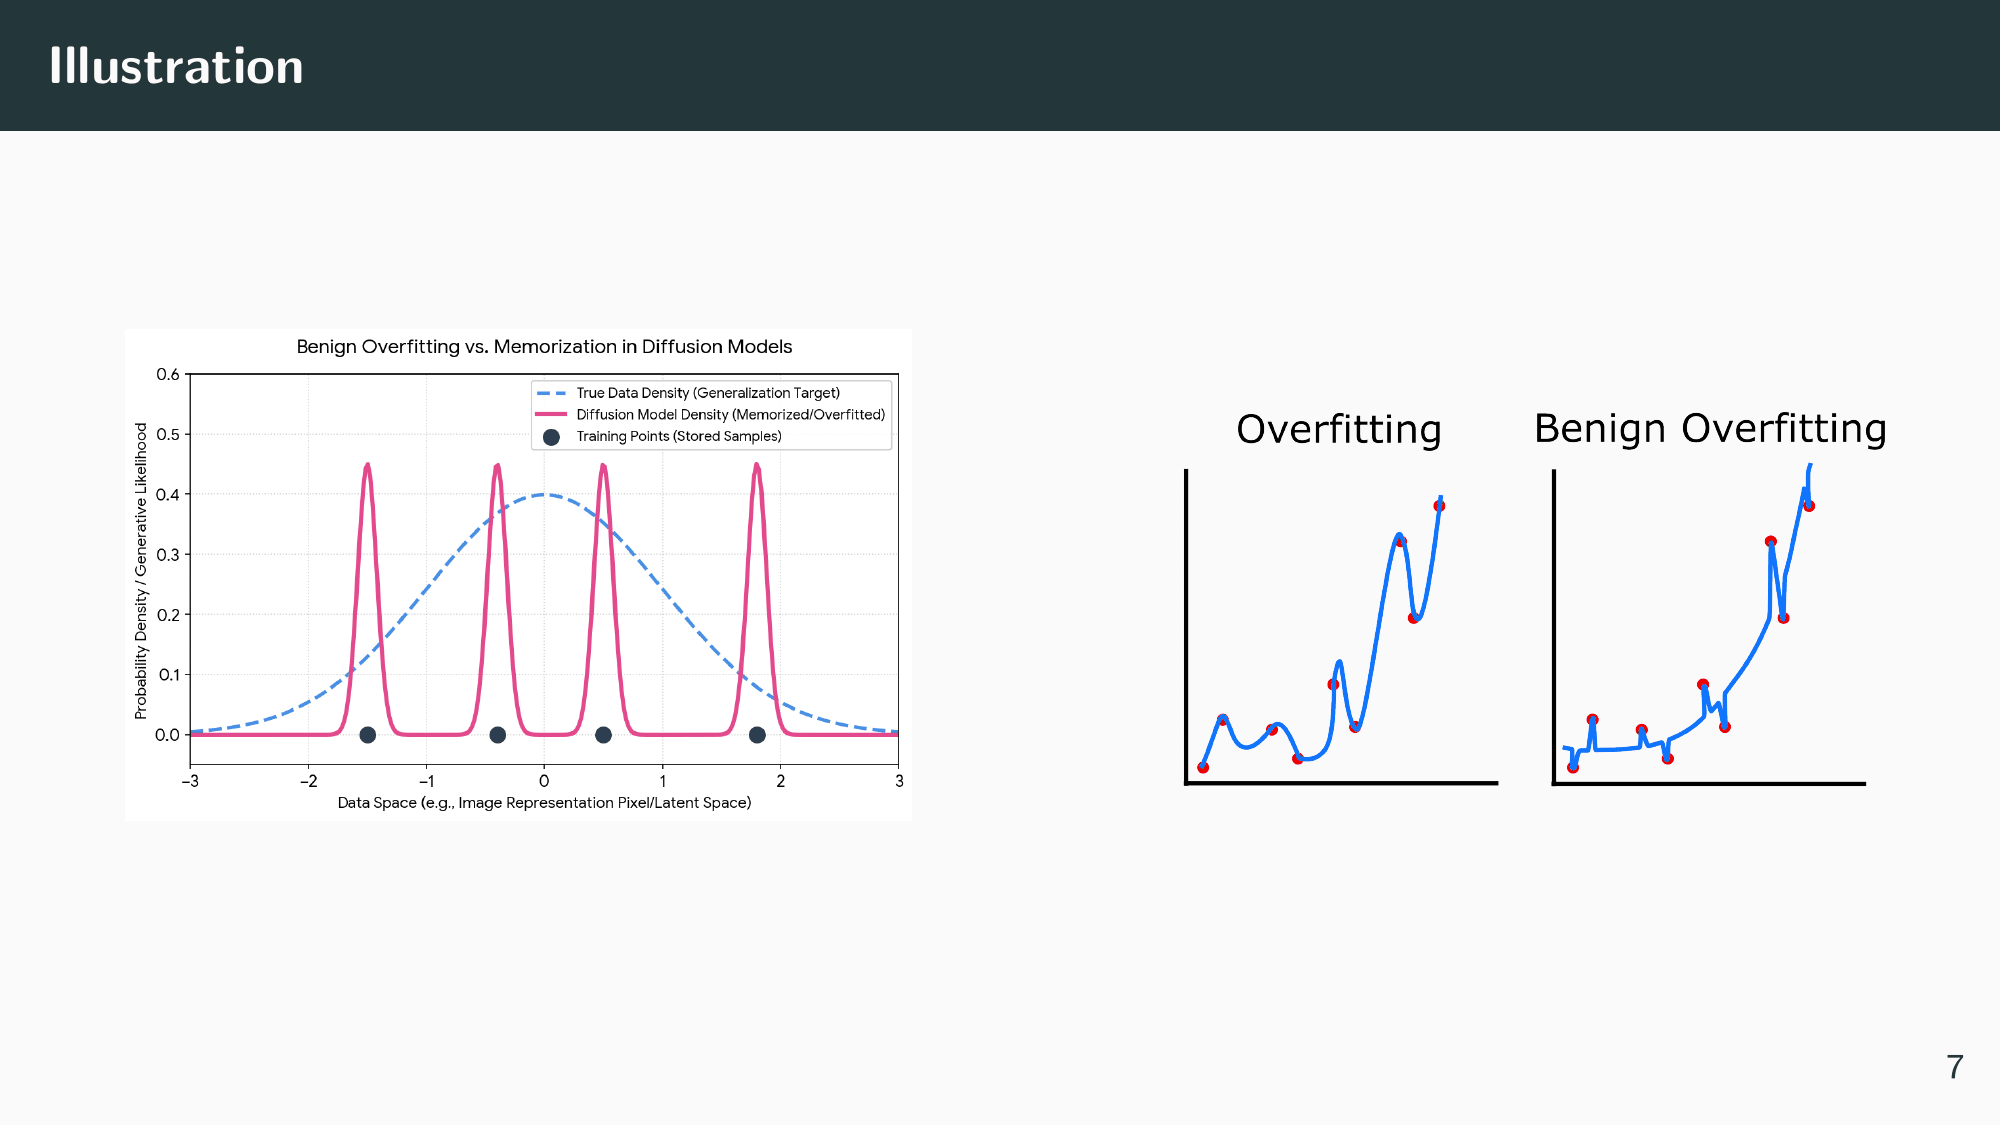The image size is (2000, 1126).
Task: Click the Benign Overfitting curve sketch
Action: click(1708, 625)
